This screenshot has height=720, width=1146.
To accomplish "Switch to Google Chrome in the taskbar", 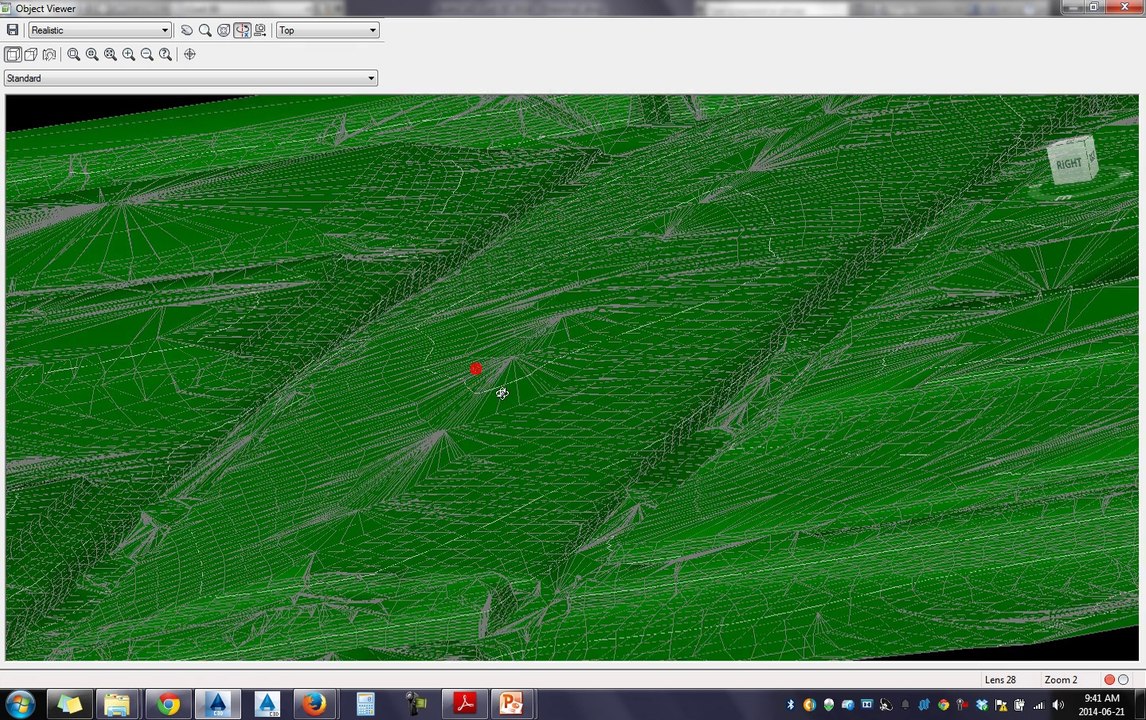I will tap(168, 705).
